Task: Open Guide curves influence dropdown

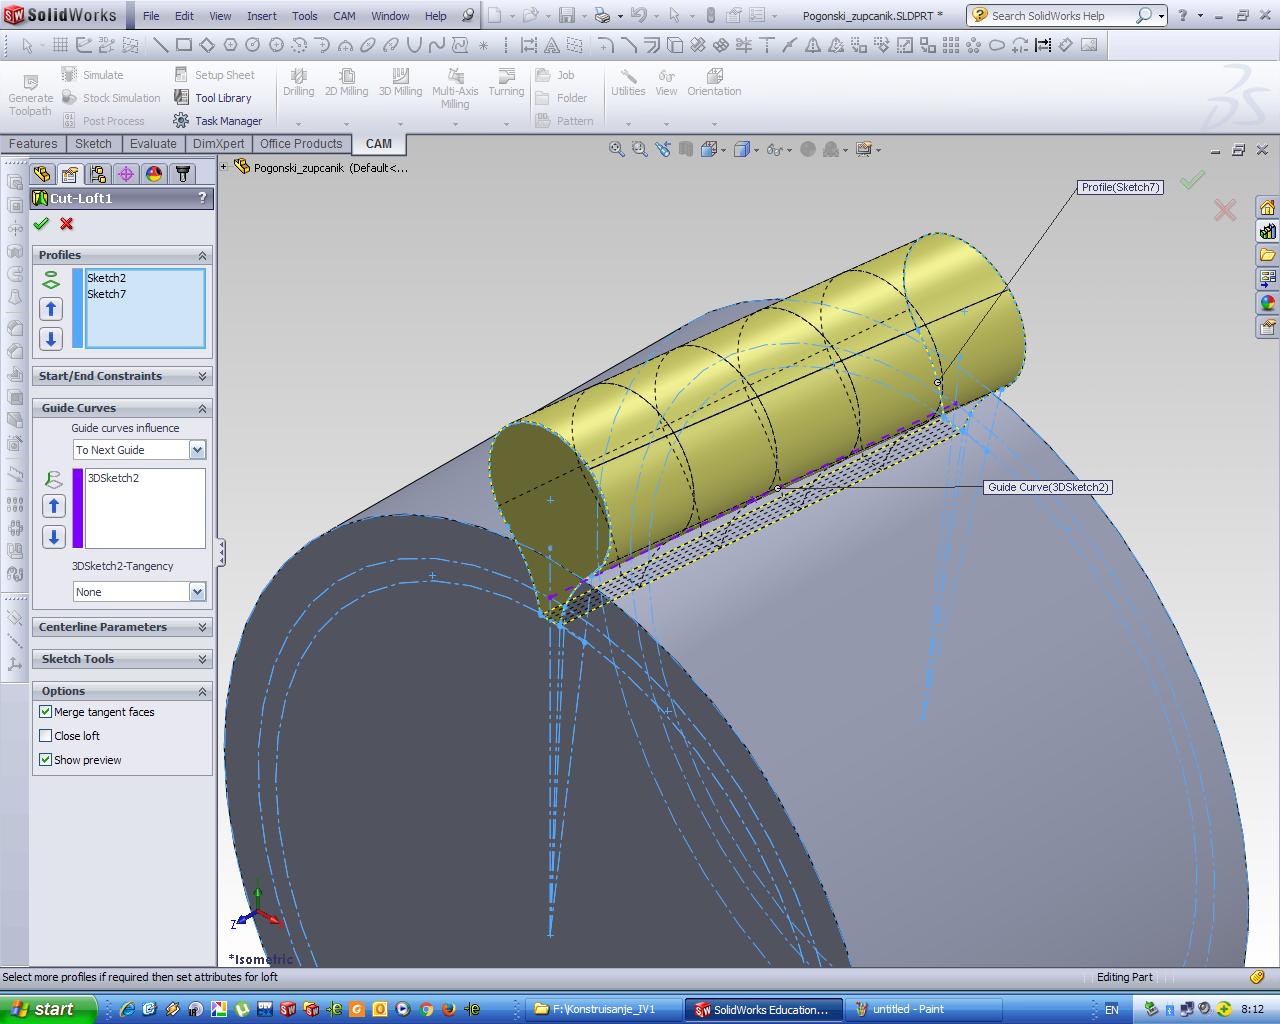Action: 197,450
